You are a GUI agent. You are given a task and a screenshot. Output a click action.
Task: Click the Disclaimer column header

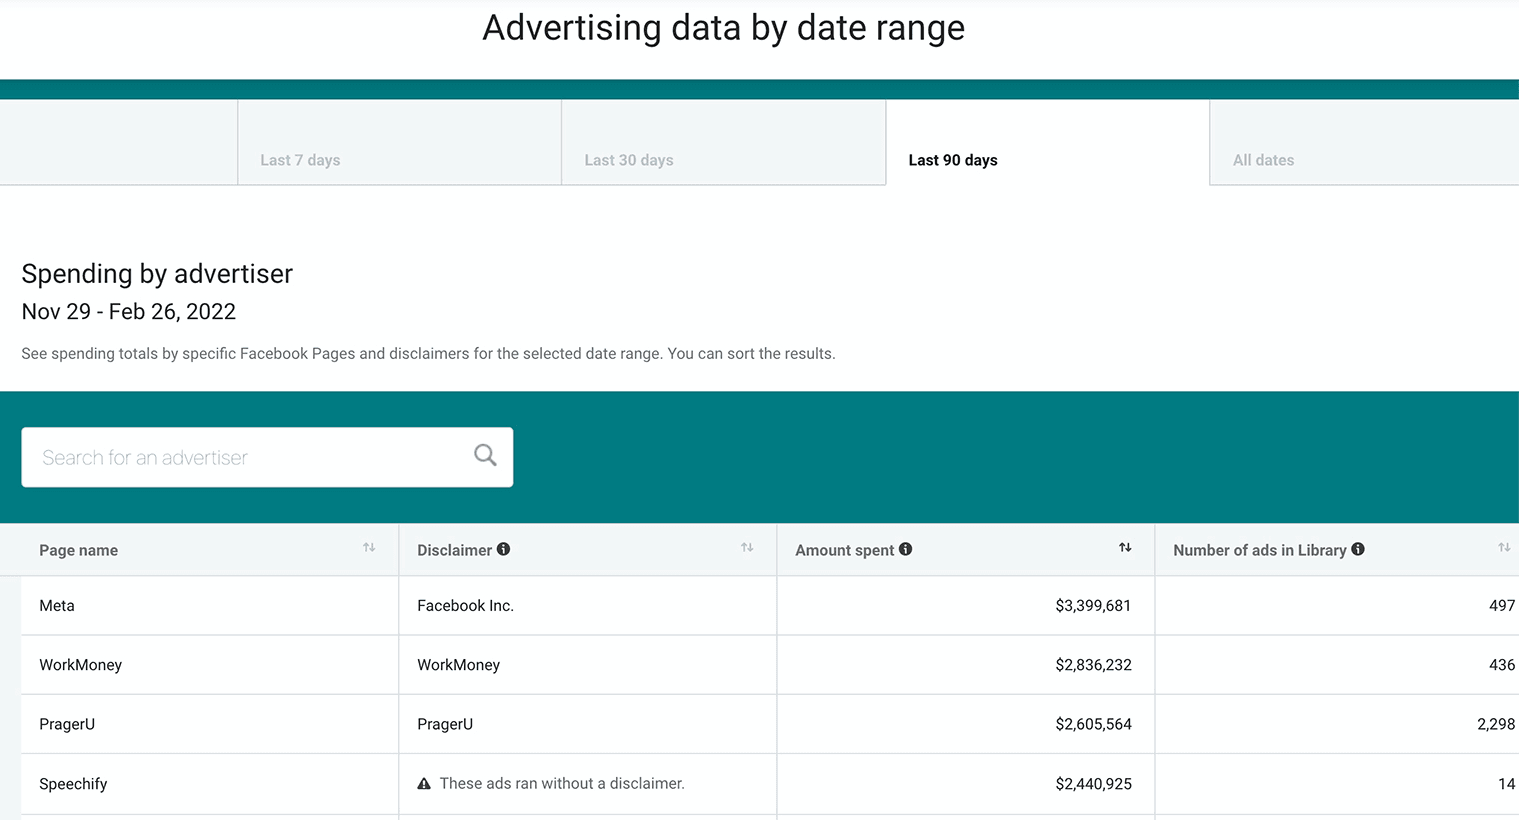455,550
